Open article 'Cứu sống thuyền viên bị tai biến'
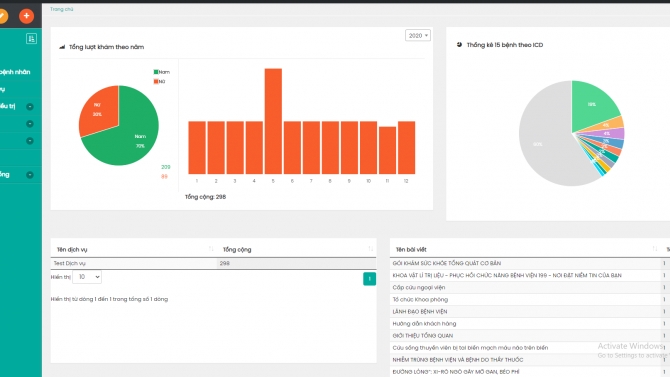Screen dimensions: 670x377 point(470,348)
